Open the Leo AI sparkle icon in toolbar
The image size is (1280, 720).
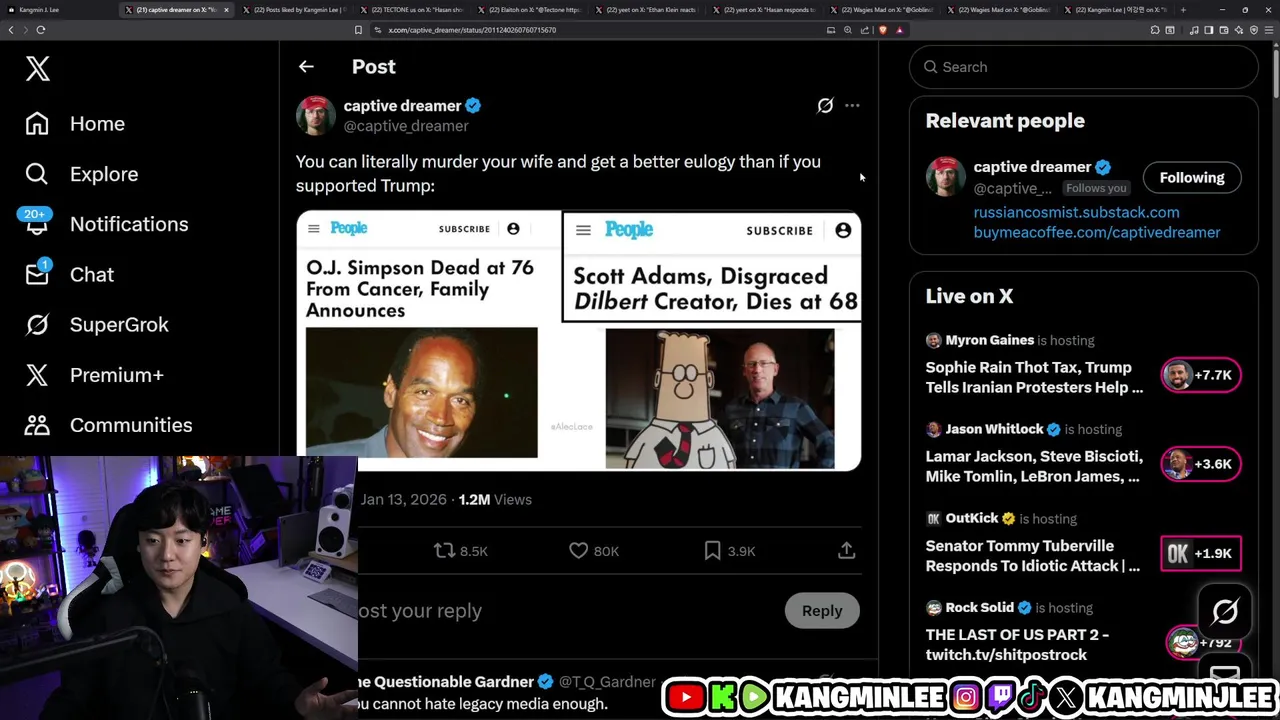click(x=1238, y=30)
